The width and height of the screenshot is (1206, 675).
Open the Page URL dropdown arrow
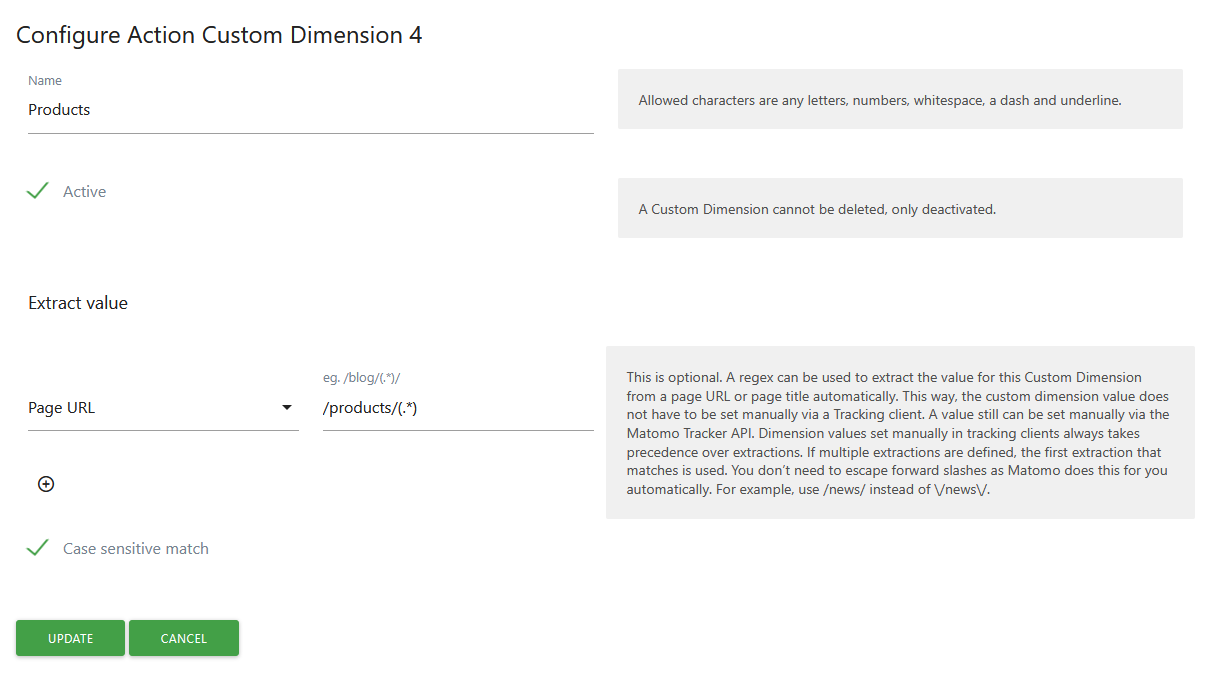pos(287,408)
